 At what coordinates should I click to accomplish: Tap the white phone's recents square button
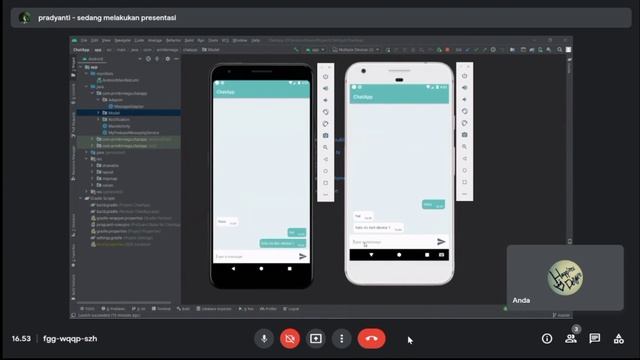tap(427, 255)
